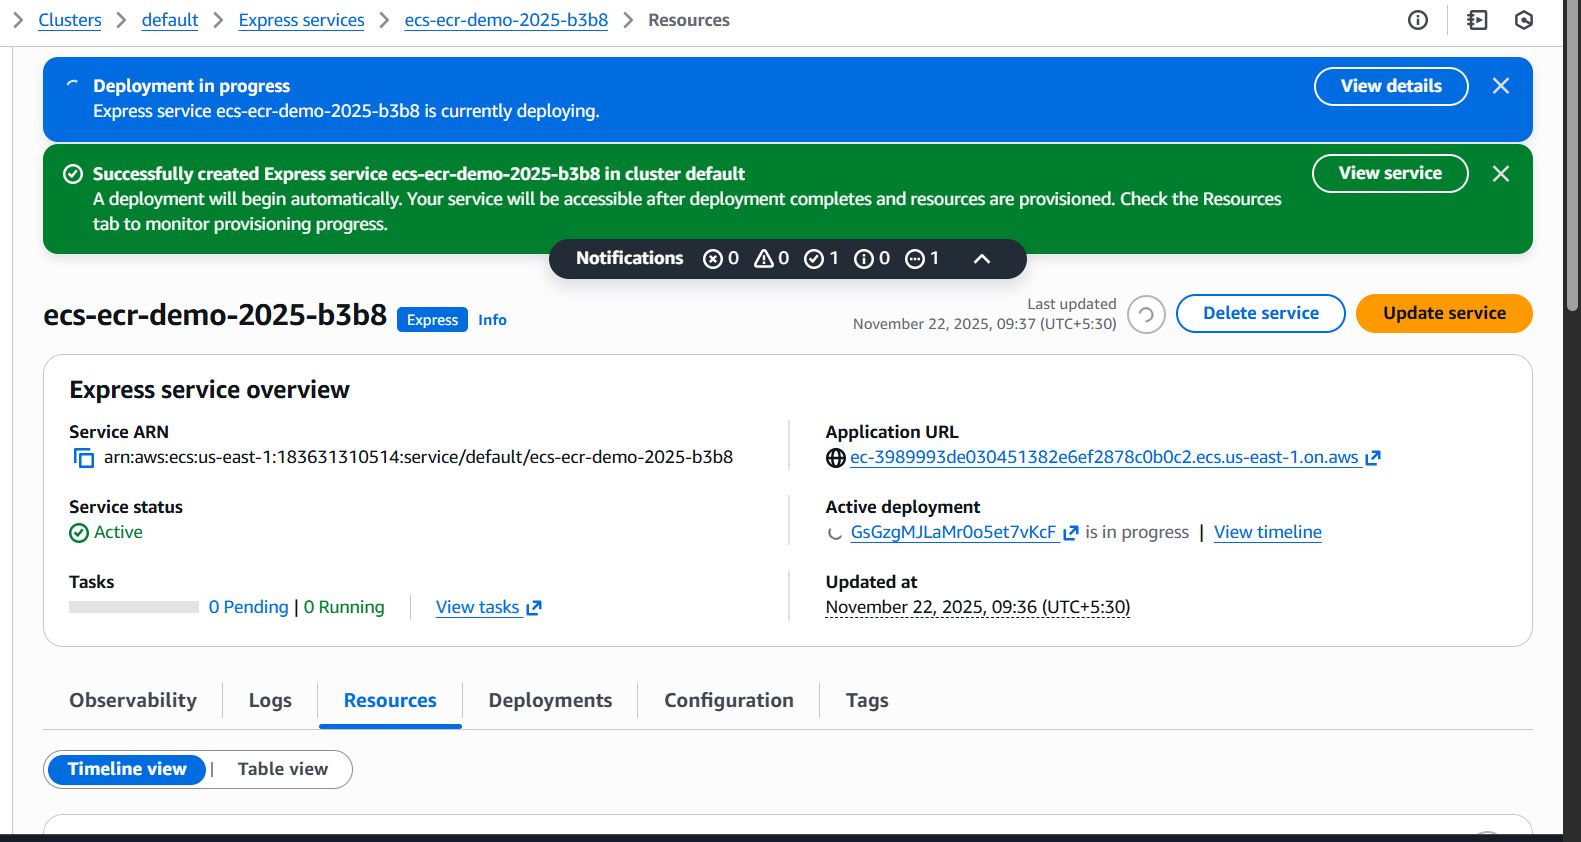Switch to the Tags tab

pos(867,700)
